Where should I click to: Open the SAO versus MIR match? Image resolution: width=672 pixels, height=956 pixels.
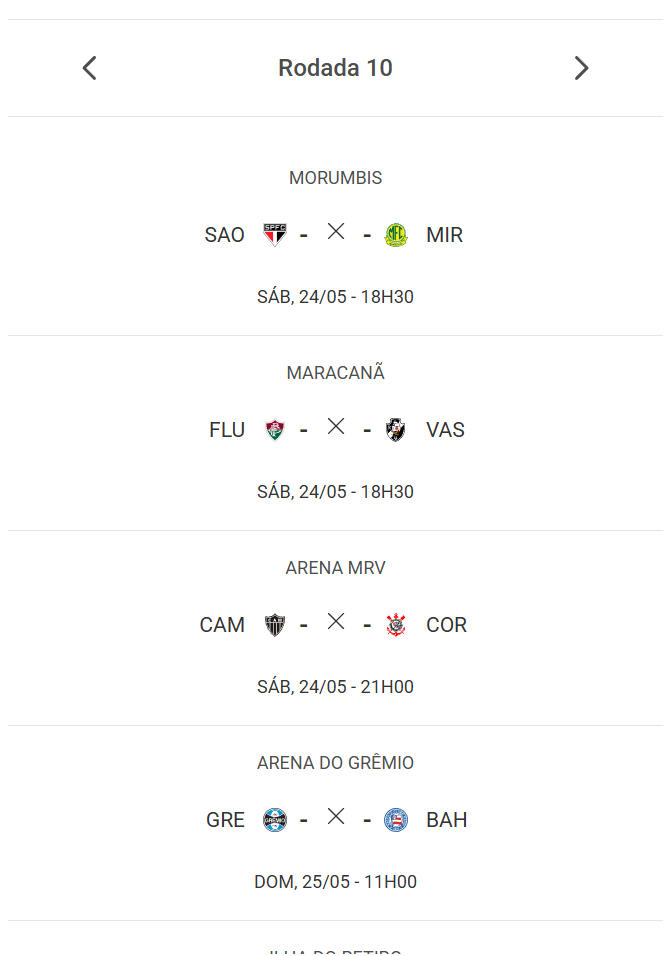click(336, 233)
